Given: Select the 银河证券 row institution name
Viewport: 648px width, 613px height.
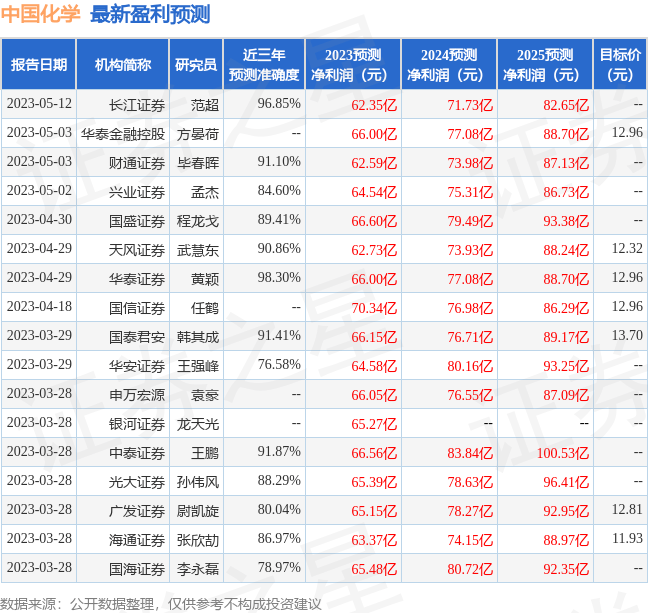Looking at the screenshot, I should [x=137, y=424].
